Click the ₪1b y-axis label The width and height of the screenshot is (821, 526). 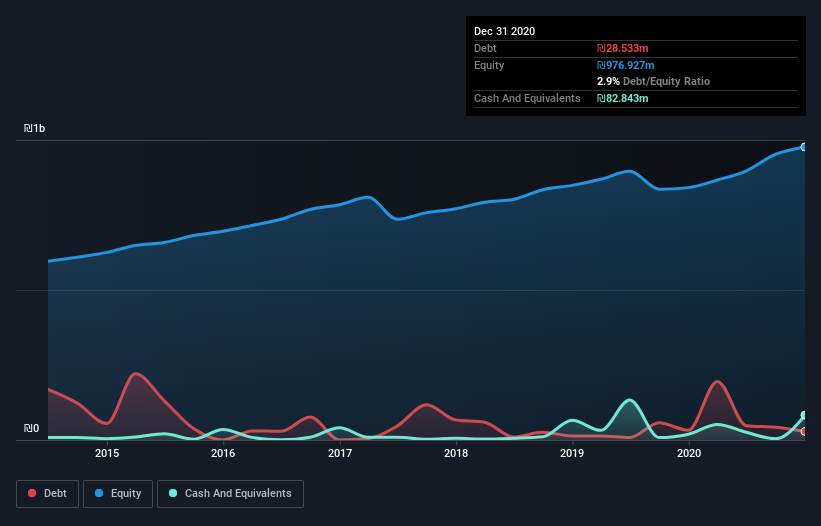35,128
